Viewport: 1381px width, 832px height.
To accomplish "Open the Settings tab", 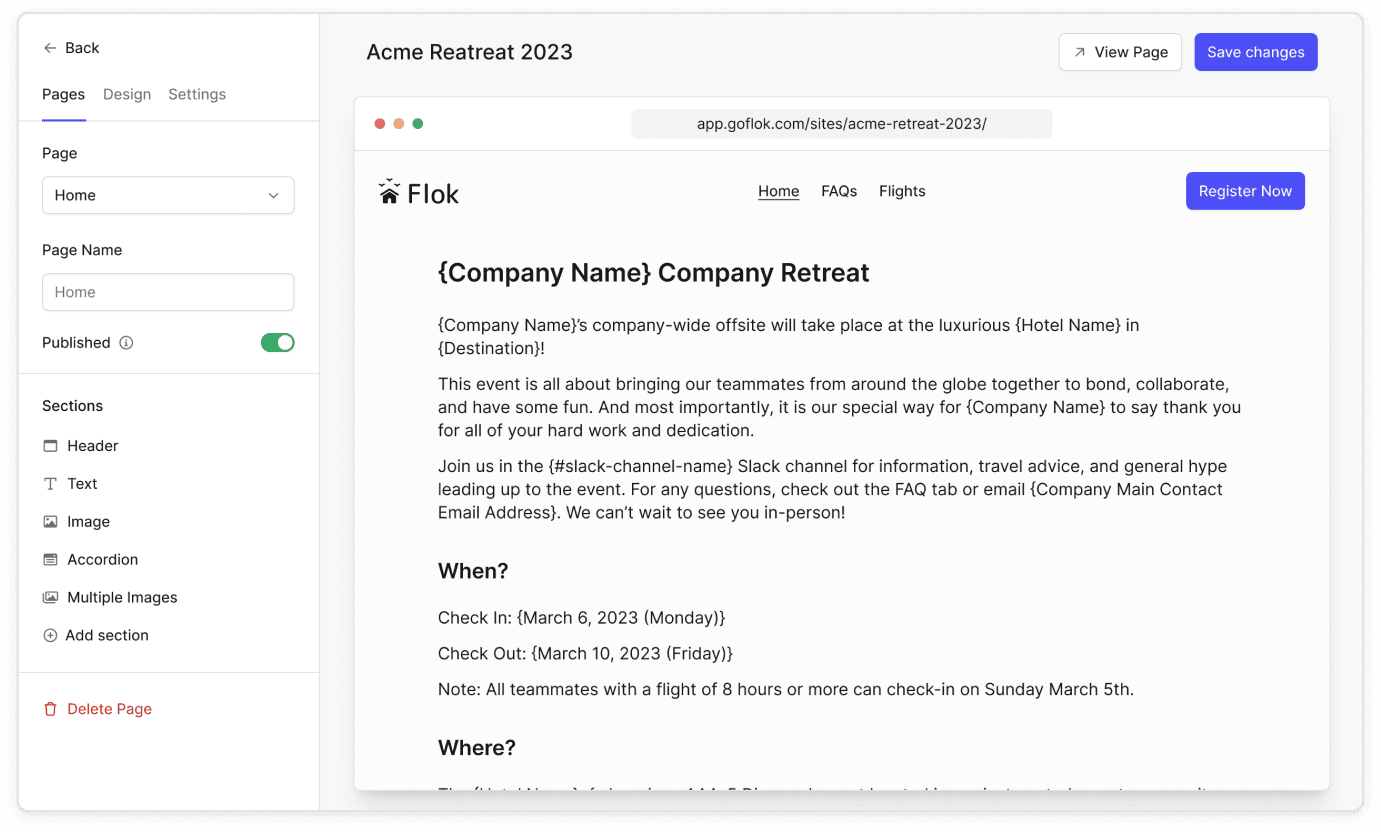I will 197,94.
